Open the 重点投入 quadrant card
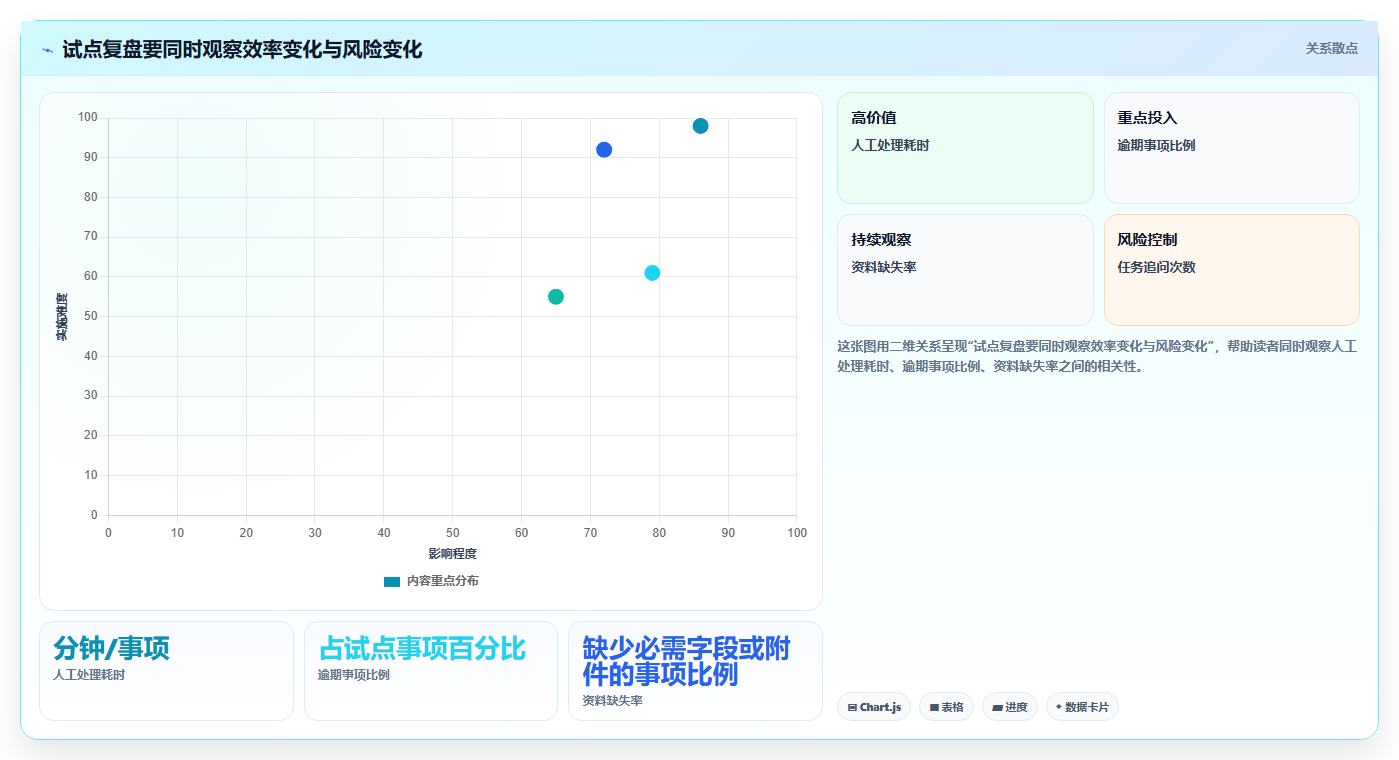This screenshot has height=760, width=1399. (1232, 148)
